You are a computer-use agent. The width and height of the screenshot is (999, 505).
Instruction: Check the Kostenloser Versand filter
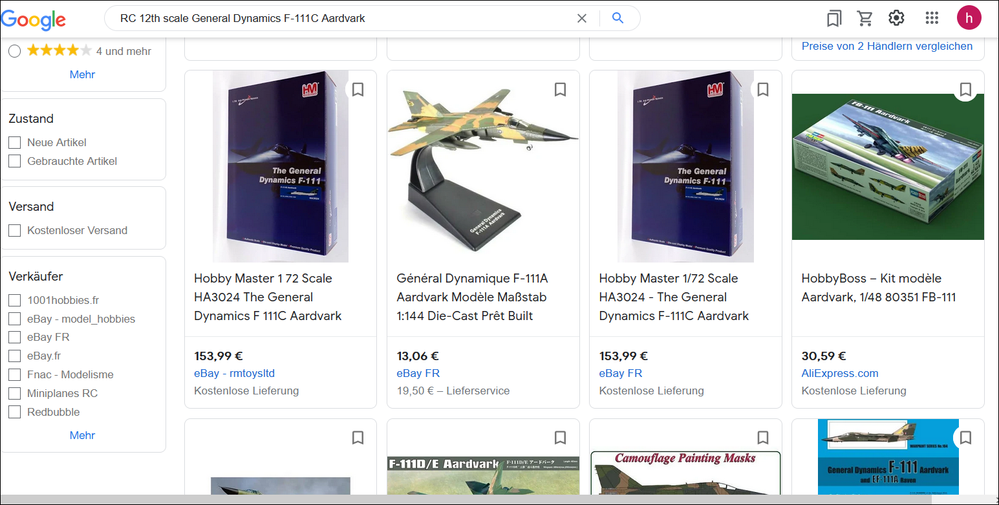click(15, 230)
